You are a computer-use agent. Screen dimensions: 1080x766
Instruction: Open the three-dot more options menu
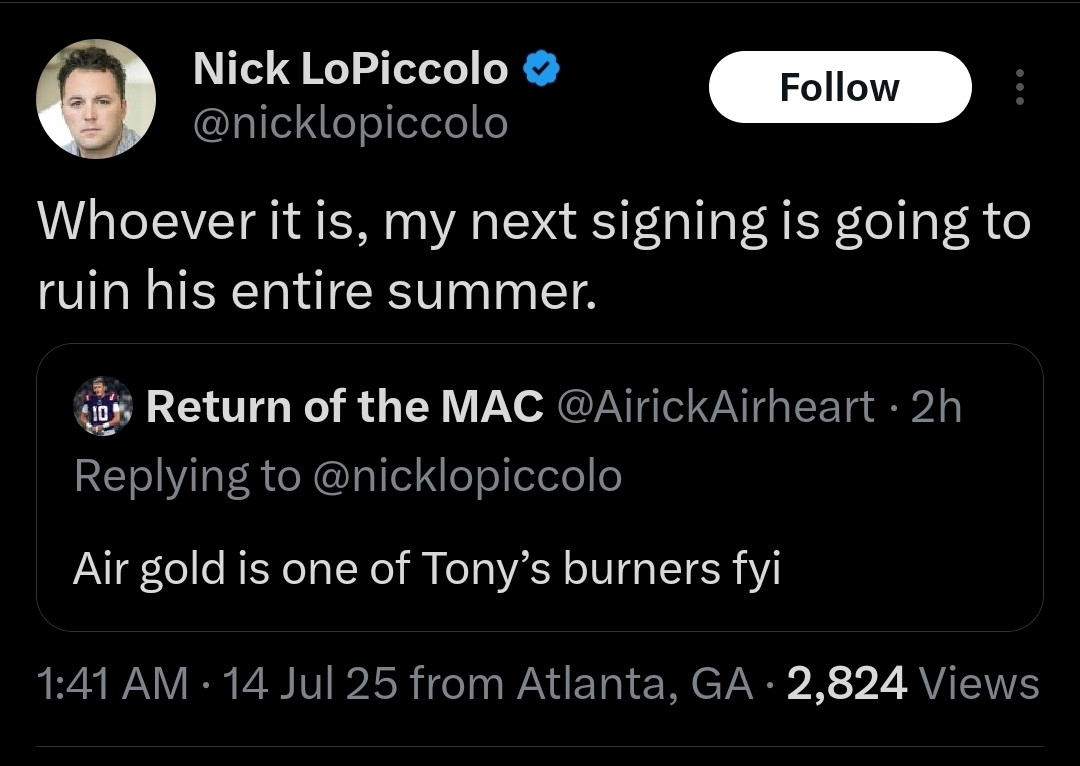(x=1019, y=87)
